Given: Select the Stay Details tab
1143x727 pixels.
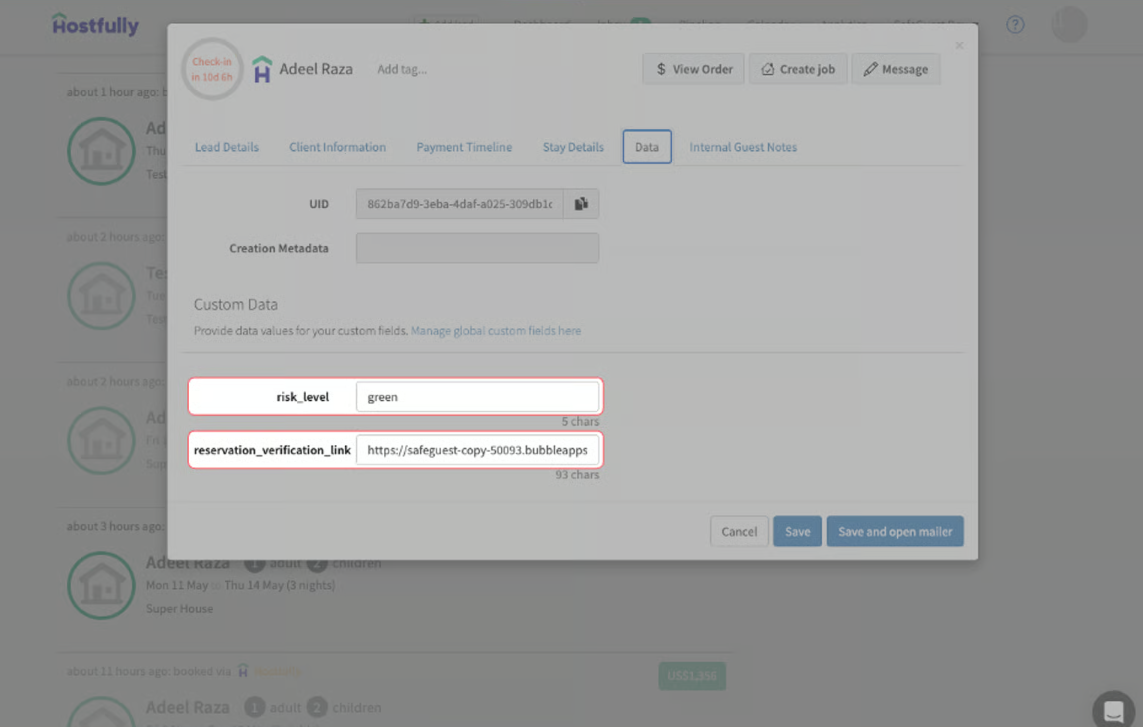Looking at the screenshot, I should point(573,147).
